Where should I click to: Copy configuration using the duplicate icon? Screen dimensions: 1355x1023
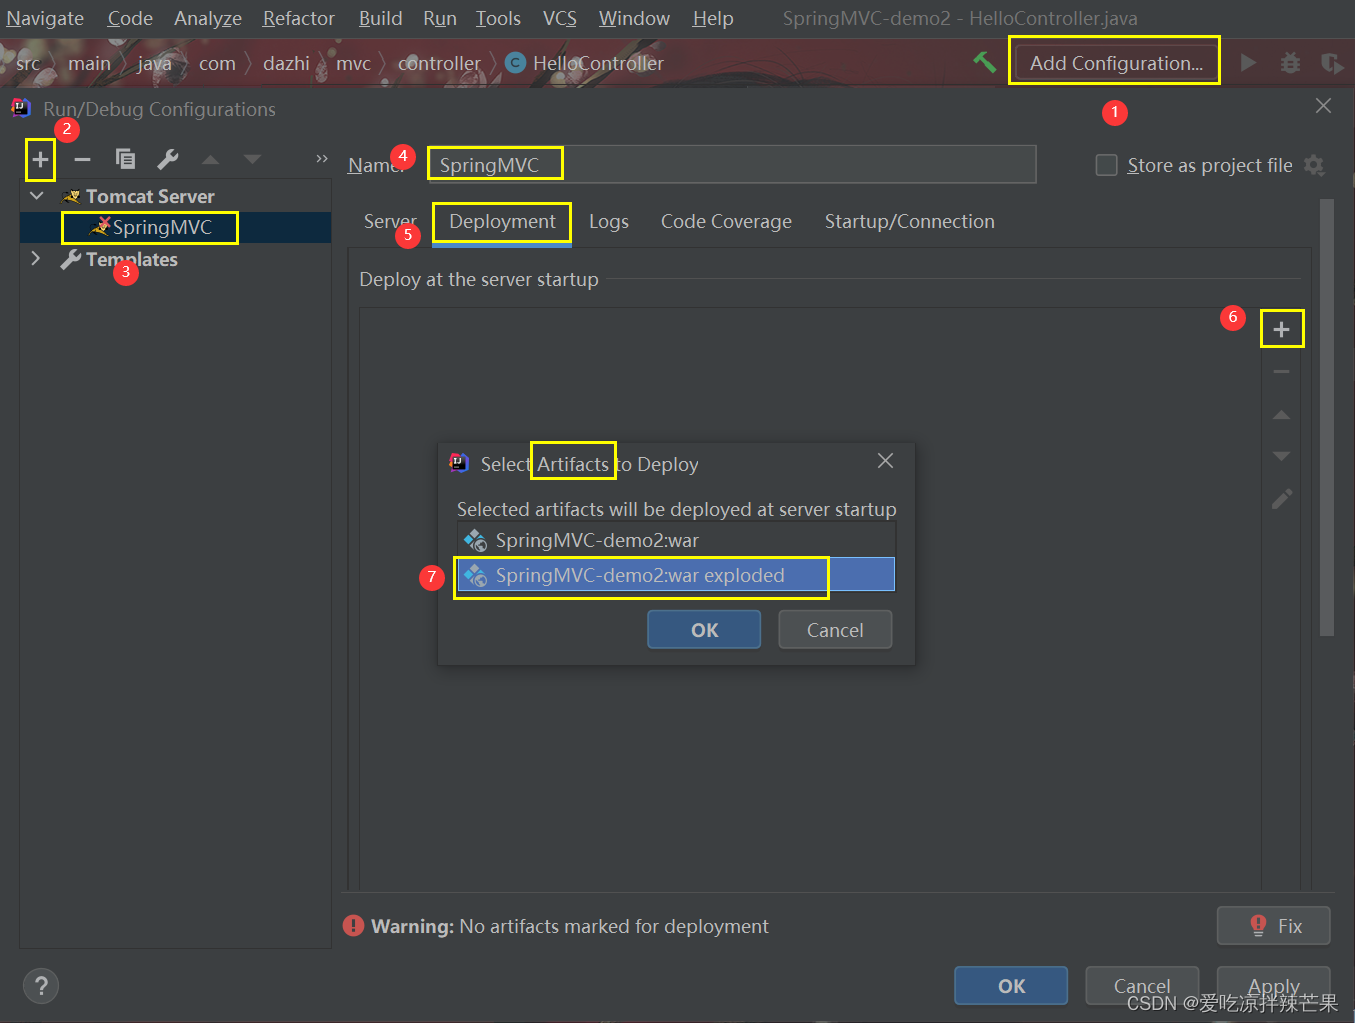click(125, 159)
